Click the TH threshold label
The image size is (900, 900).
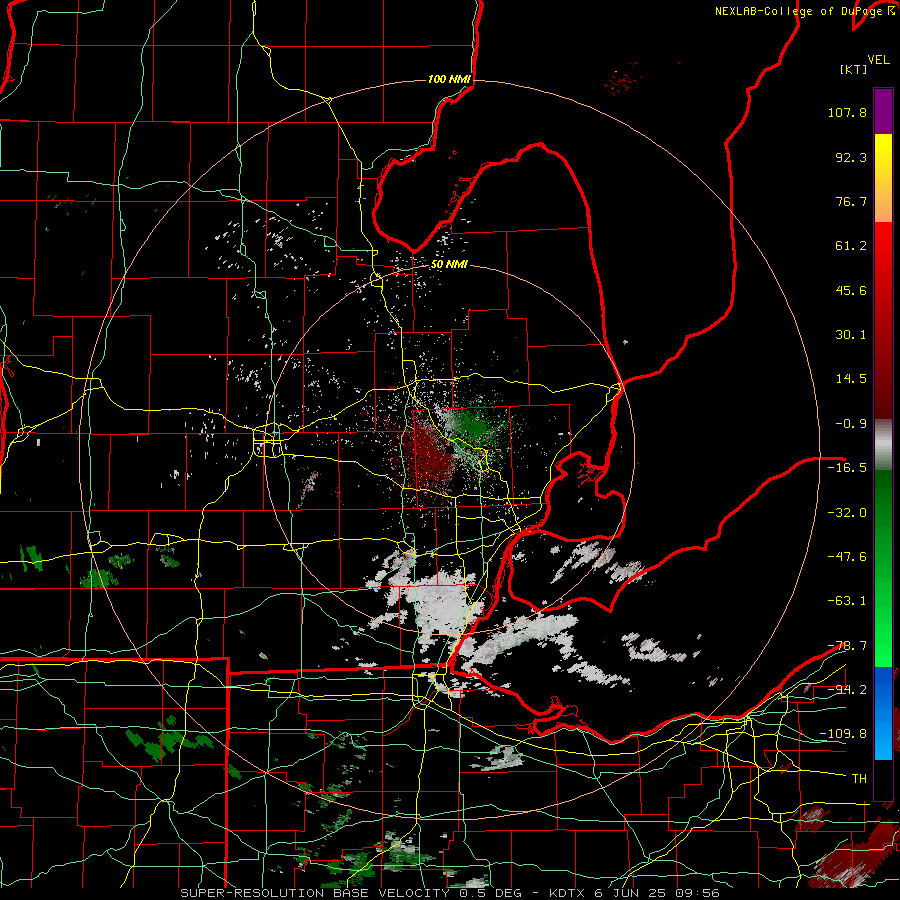(x=859, y=779)
